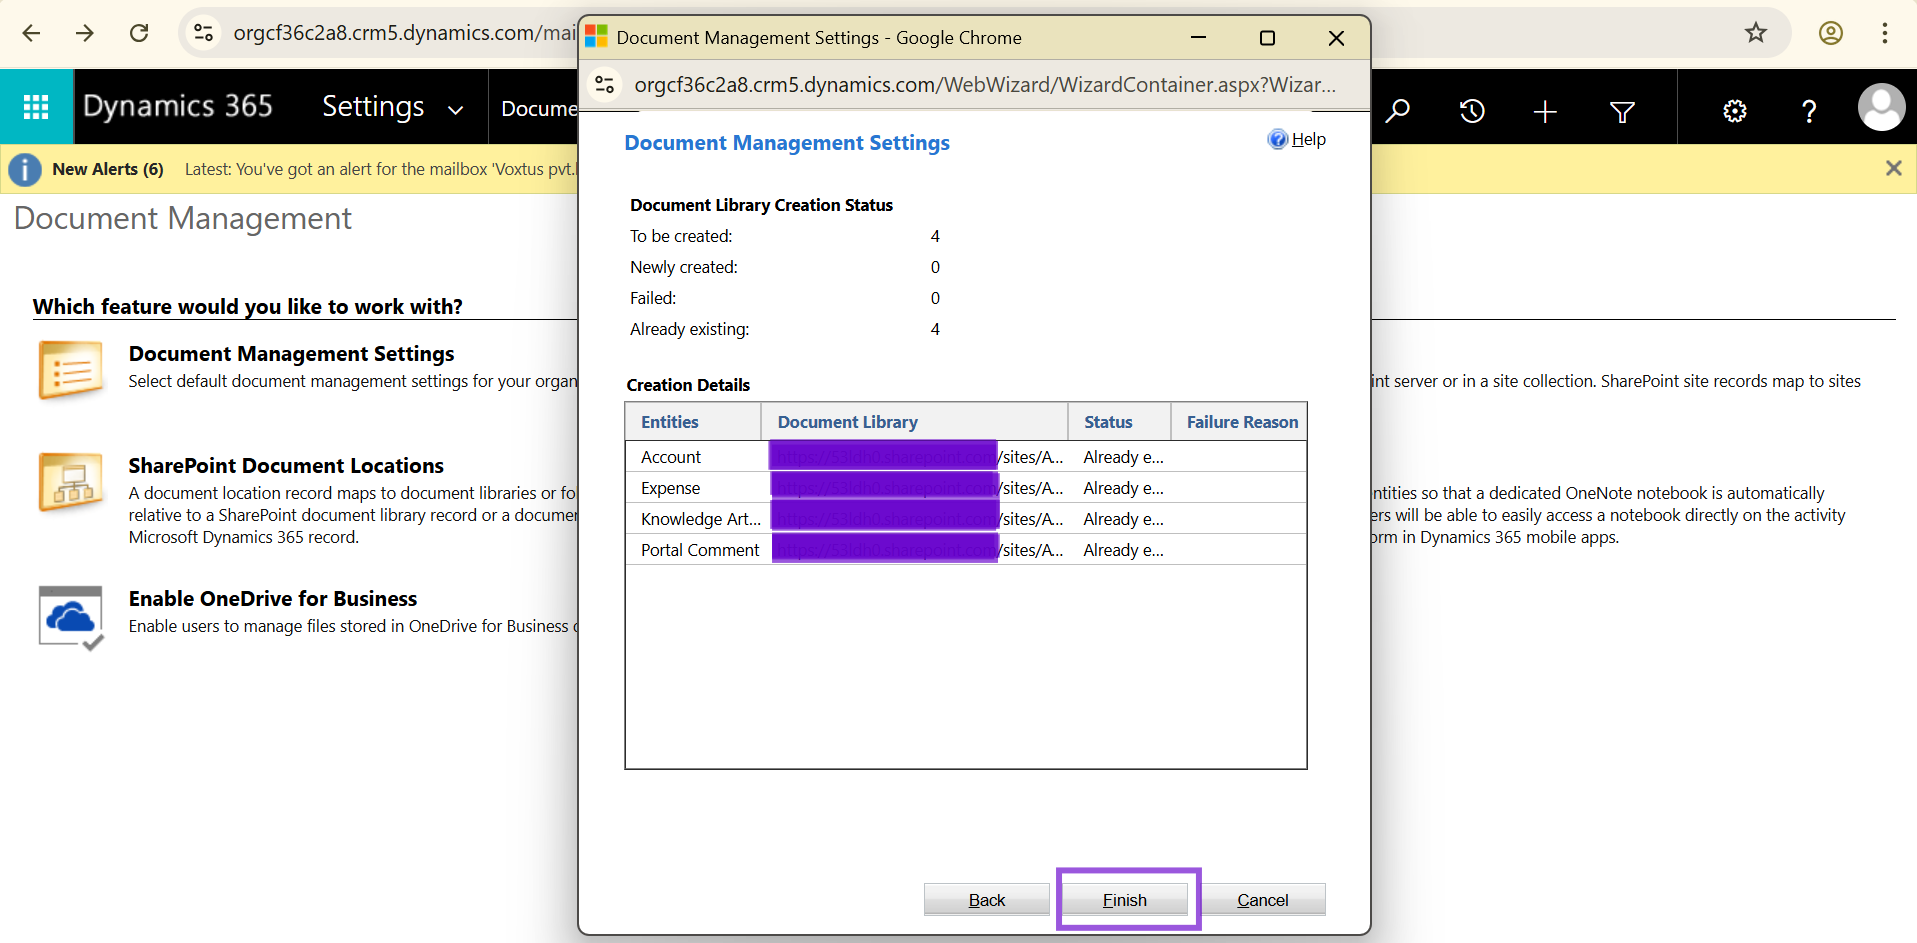Click the latest mailbox alert message

pos(381,169)
